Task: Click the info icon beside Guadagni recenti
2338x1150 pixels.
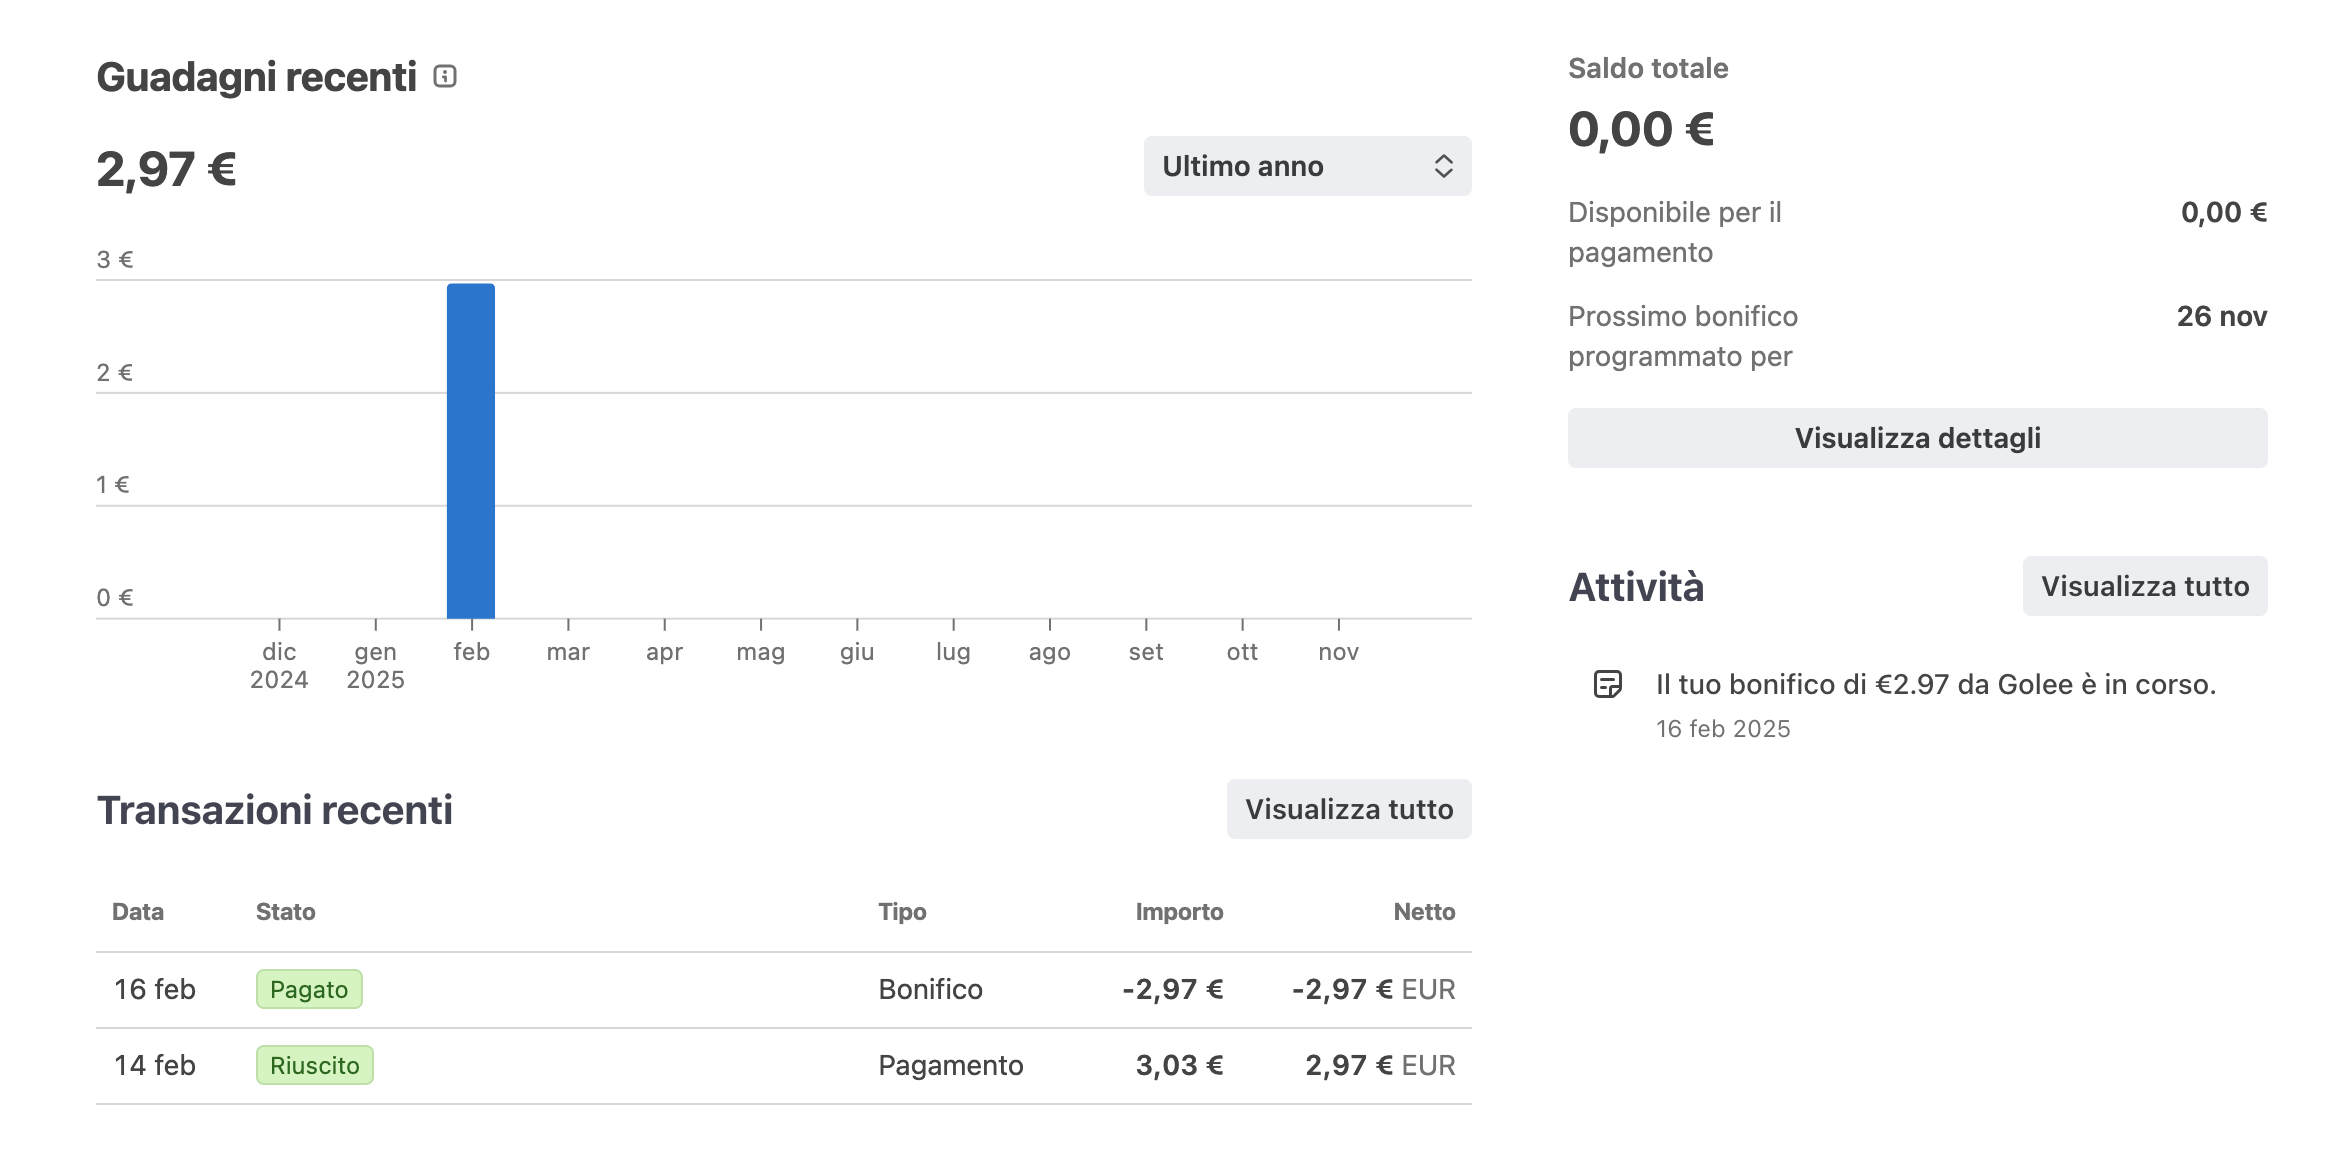Action: (445, 77)
